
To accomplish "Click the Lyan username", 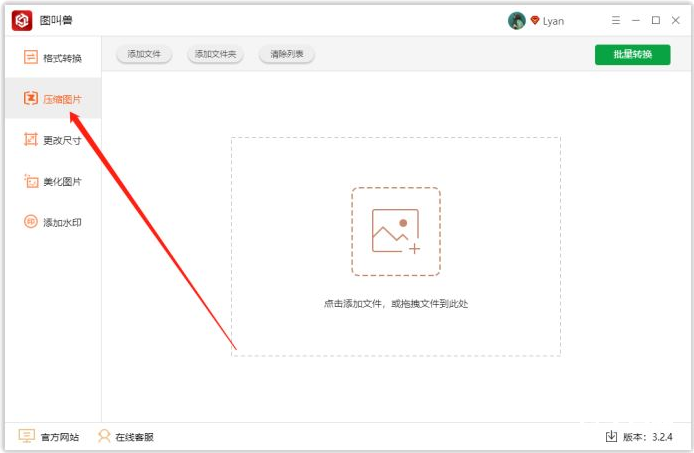I will [553, 21].
